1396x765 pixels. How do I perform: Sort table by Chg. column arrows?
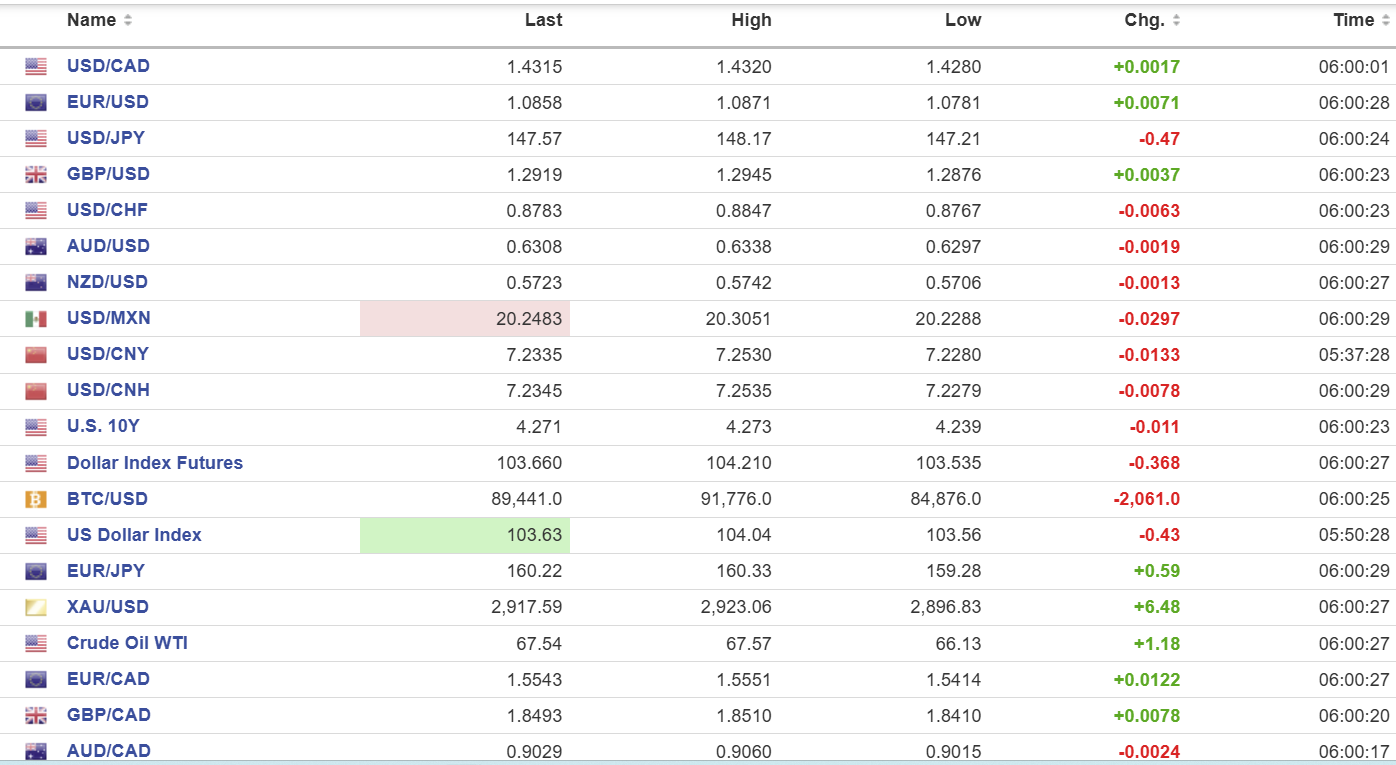[x=1176, y=21]
